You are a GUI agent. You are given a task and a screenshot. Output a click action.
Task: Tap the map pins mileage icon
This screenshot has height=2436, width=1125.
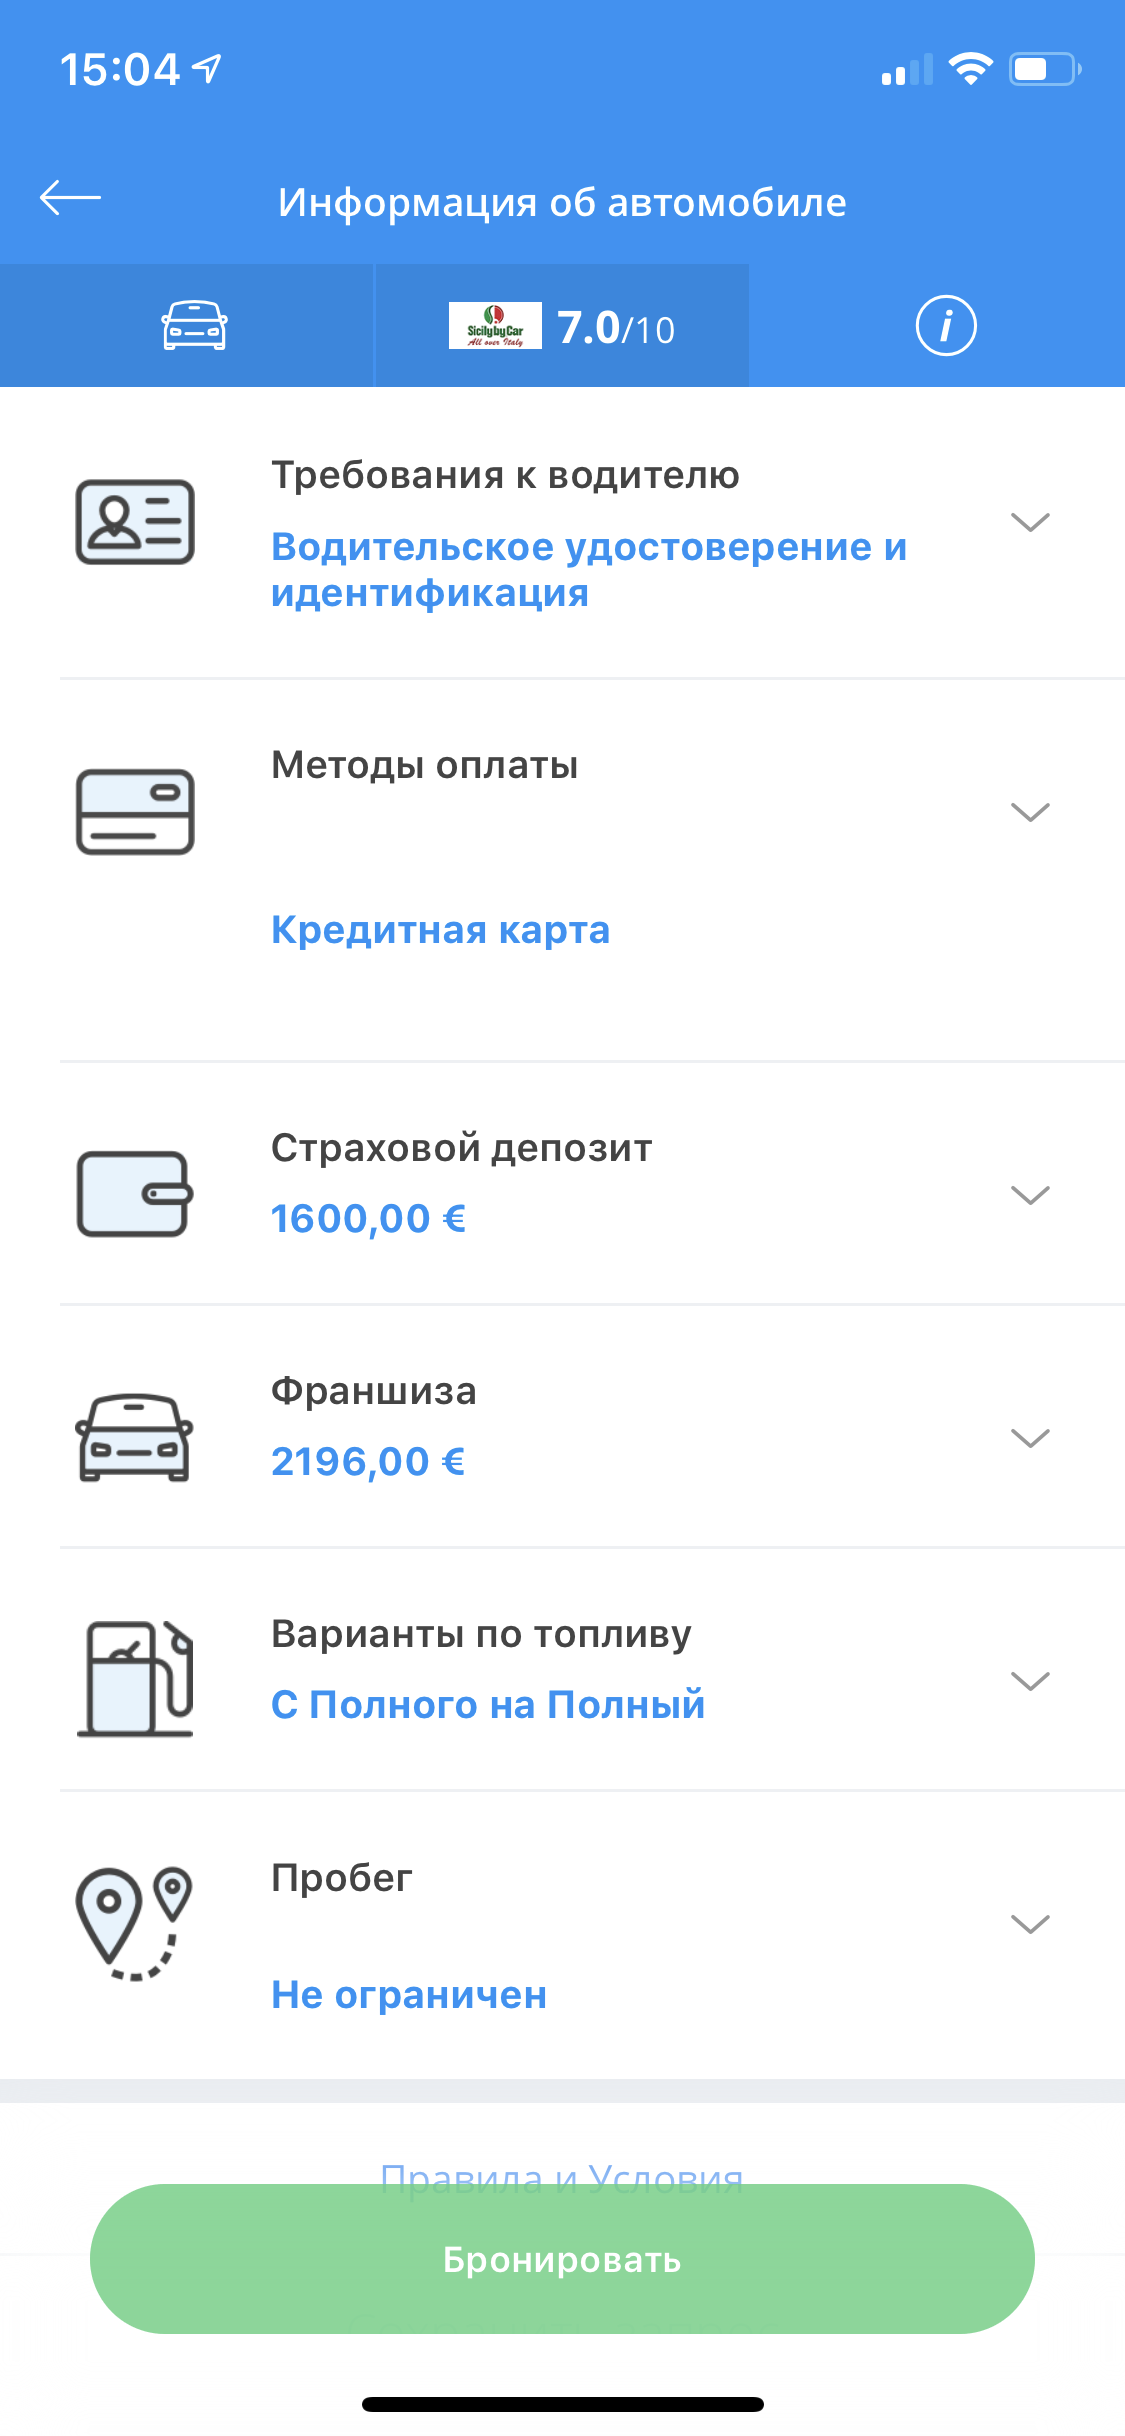click(135, 1923)
